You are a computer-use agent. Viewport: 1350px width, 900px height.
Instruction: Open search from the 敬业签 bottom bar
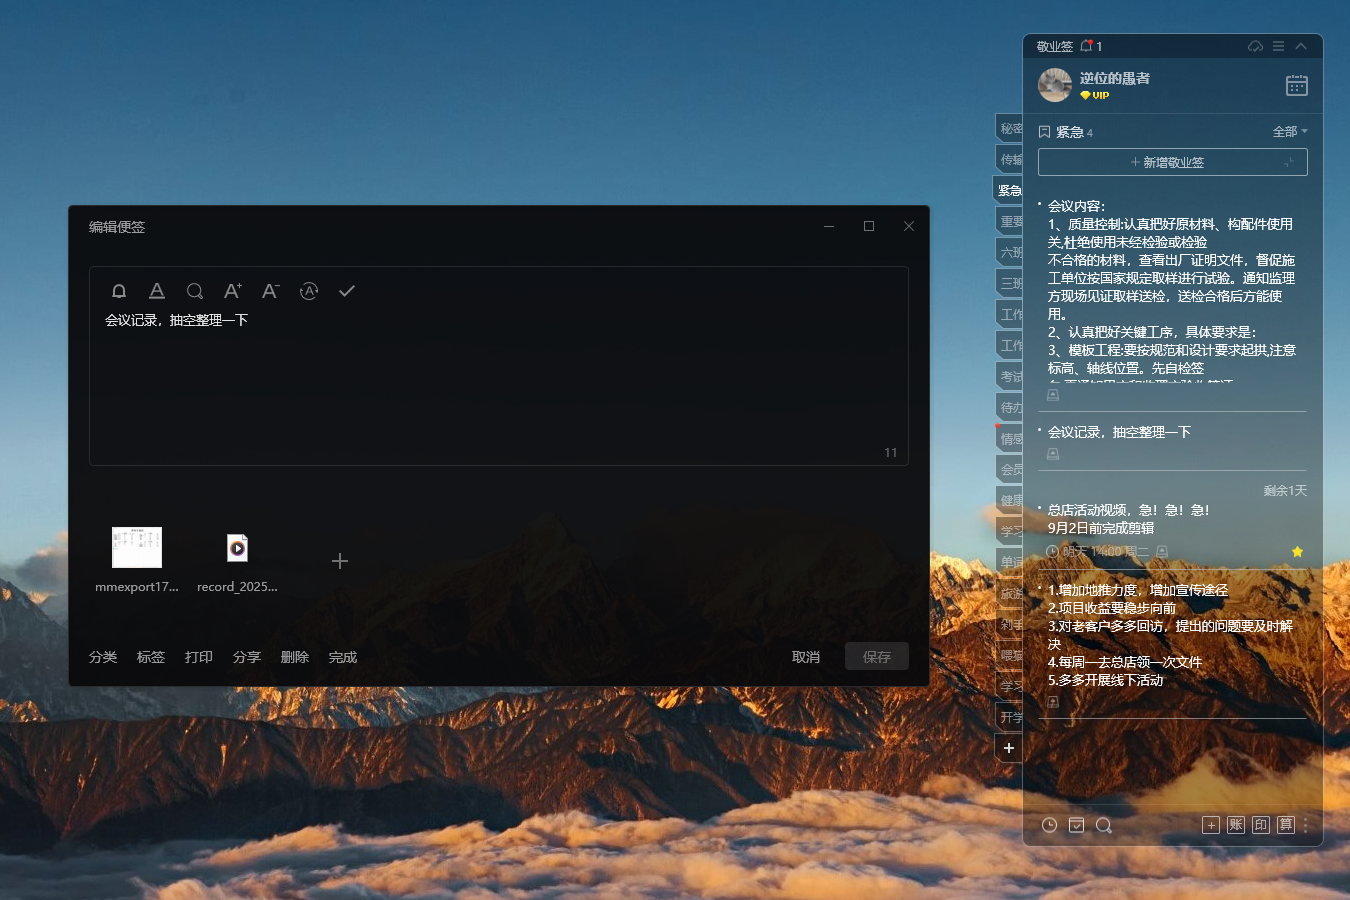pyautogui.click(x=1104, y=825)
